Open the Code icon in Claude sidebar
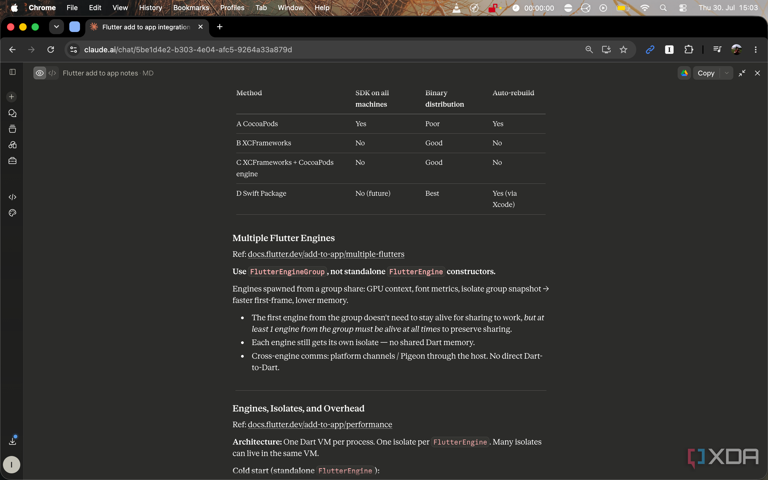 coord(12,197)
